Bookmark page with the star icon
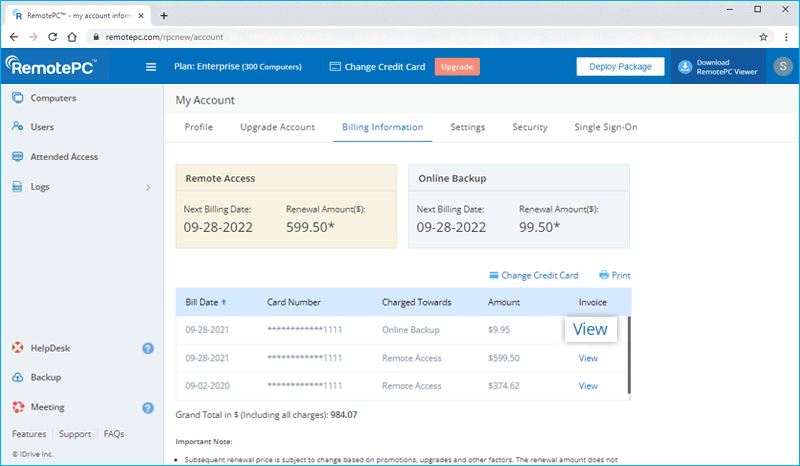 click(763, 37)
